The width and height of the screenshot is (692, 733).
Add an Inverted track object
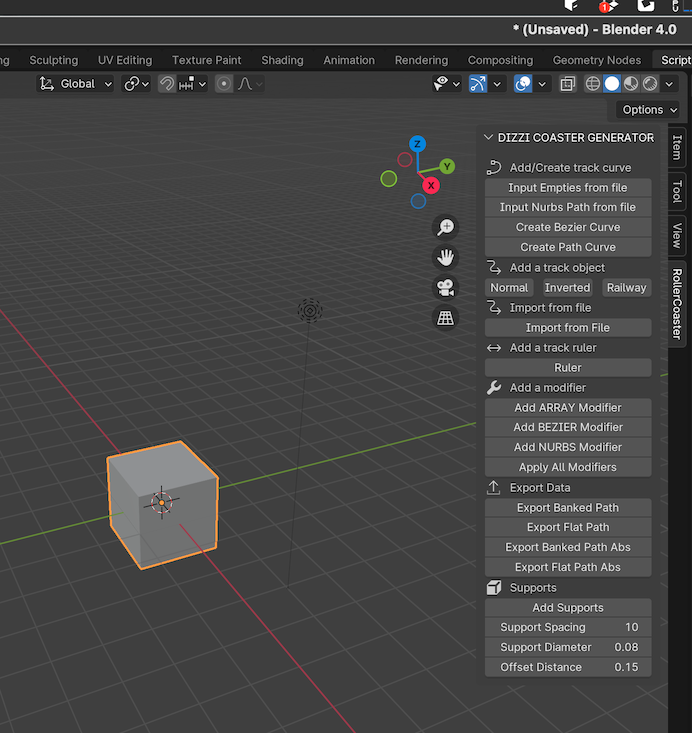pos(568,288)
